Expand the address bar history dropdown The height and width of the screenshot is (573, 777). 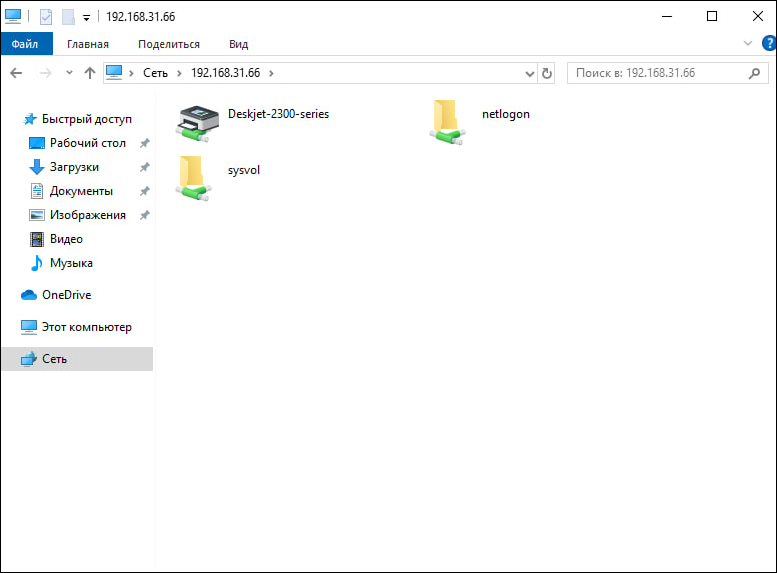click(x=531, y=73)
